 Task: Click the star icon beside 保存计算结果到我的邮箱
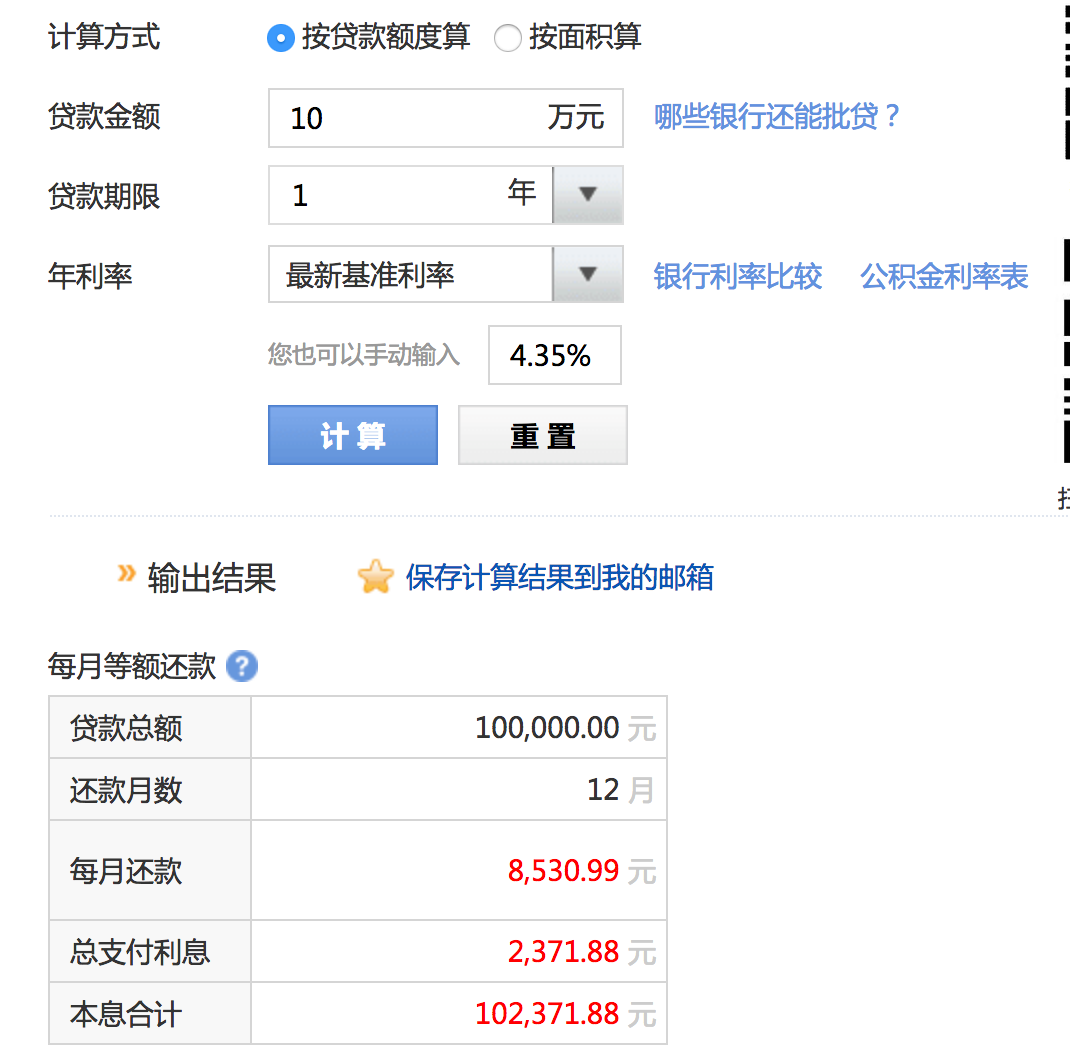[x=375, y=578]
